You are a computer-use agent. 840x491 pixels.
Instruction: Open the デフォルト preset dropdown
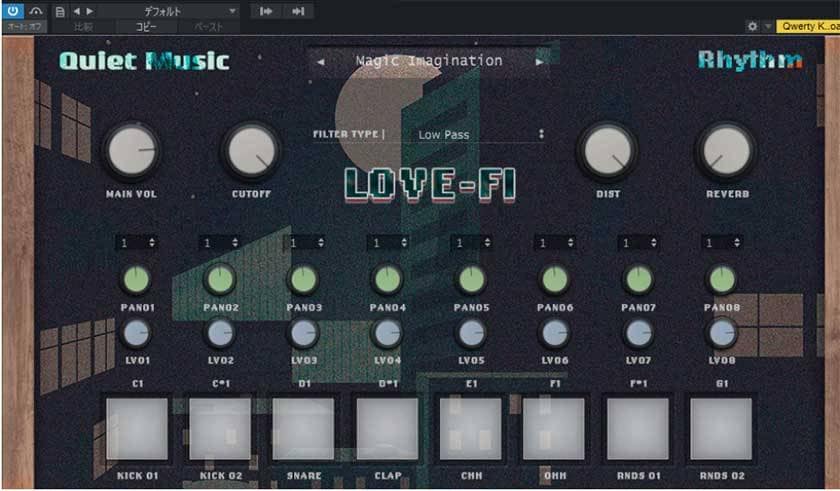point(170,10)
